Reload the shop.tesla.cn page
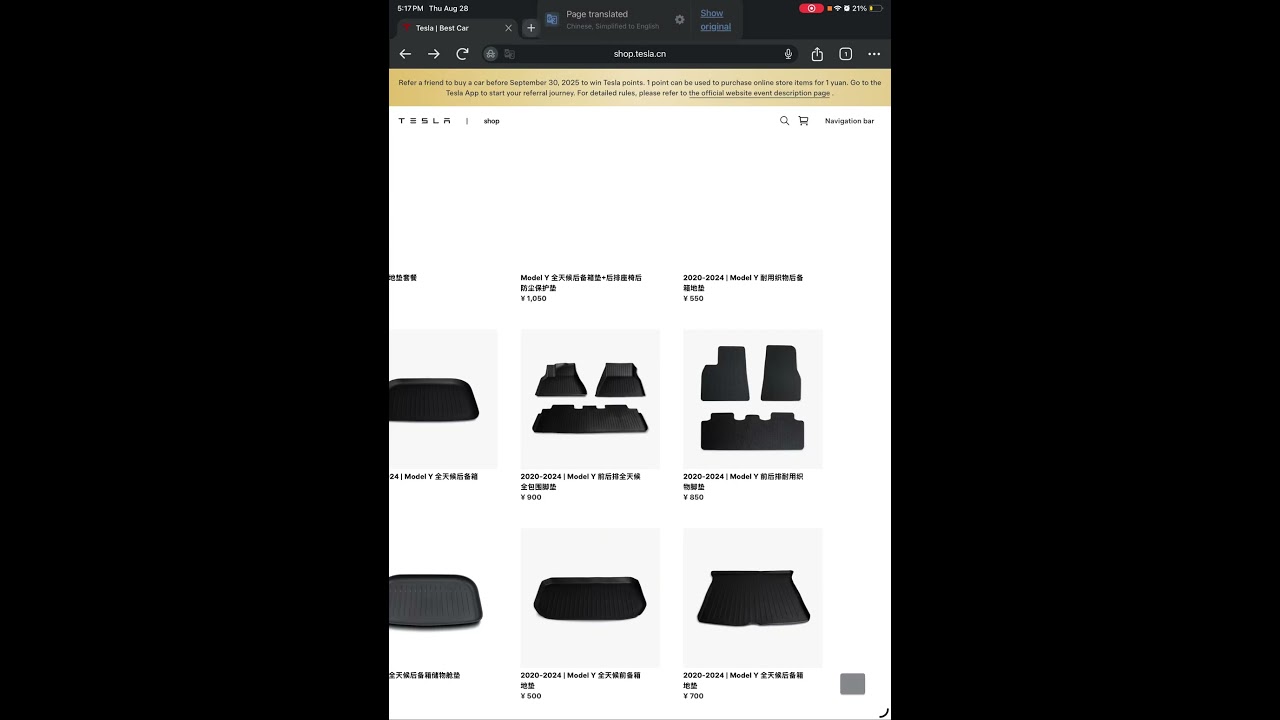1280x720 pixels. click(462, 54)
